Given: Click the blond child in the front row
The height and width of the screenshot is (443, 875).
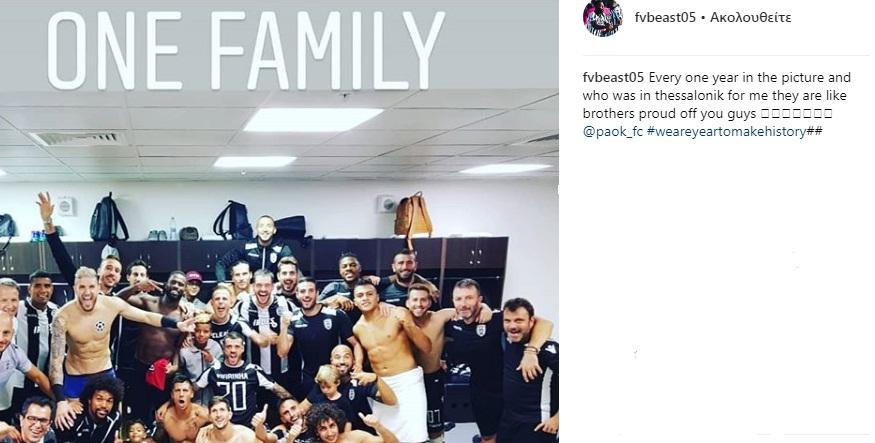Looking at the screenshot, I should (330, 391).
